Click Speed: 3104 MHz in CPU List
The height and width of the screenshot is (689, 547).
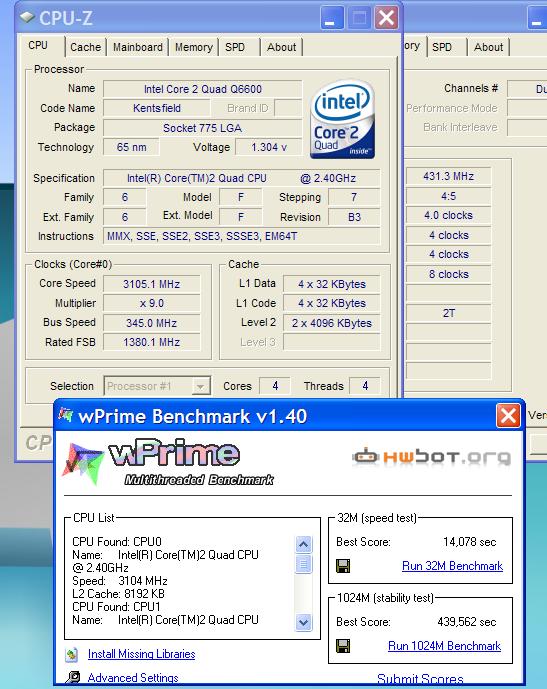tap(120, 581)
